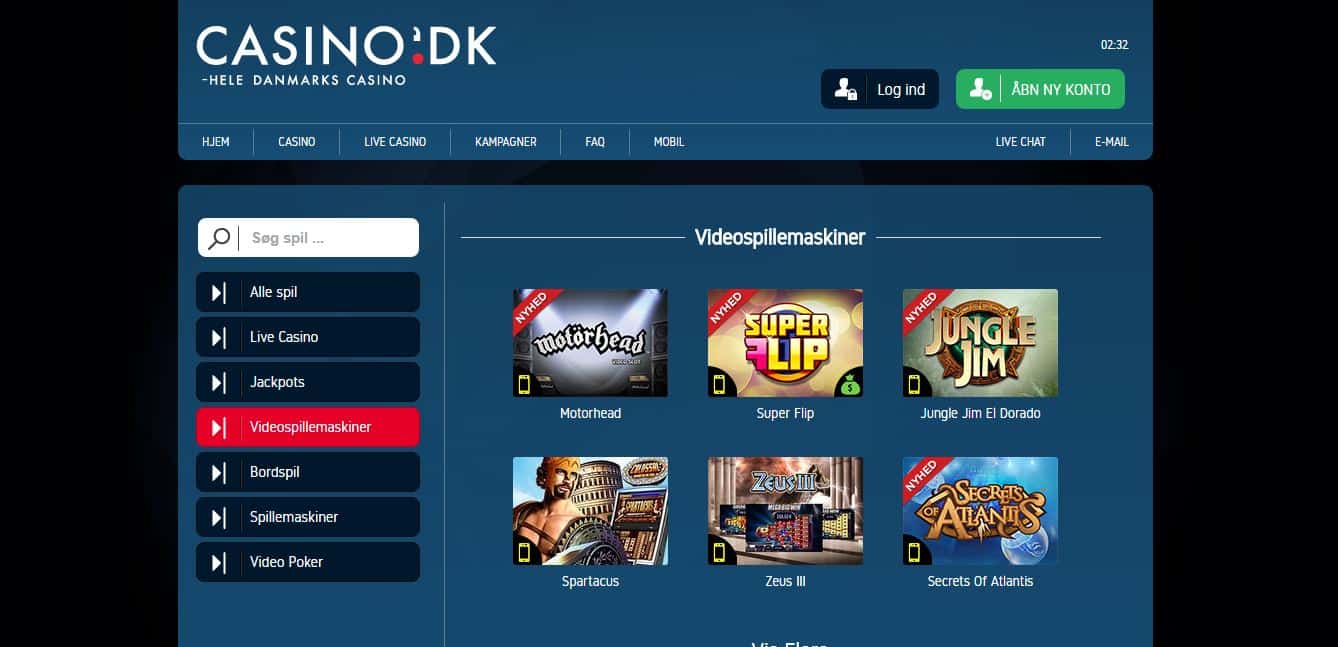The width and height of the screenshot is (1338, 647).
Task: Expand the Spillemaskiner category
Action: 308,517
